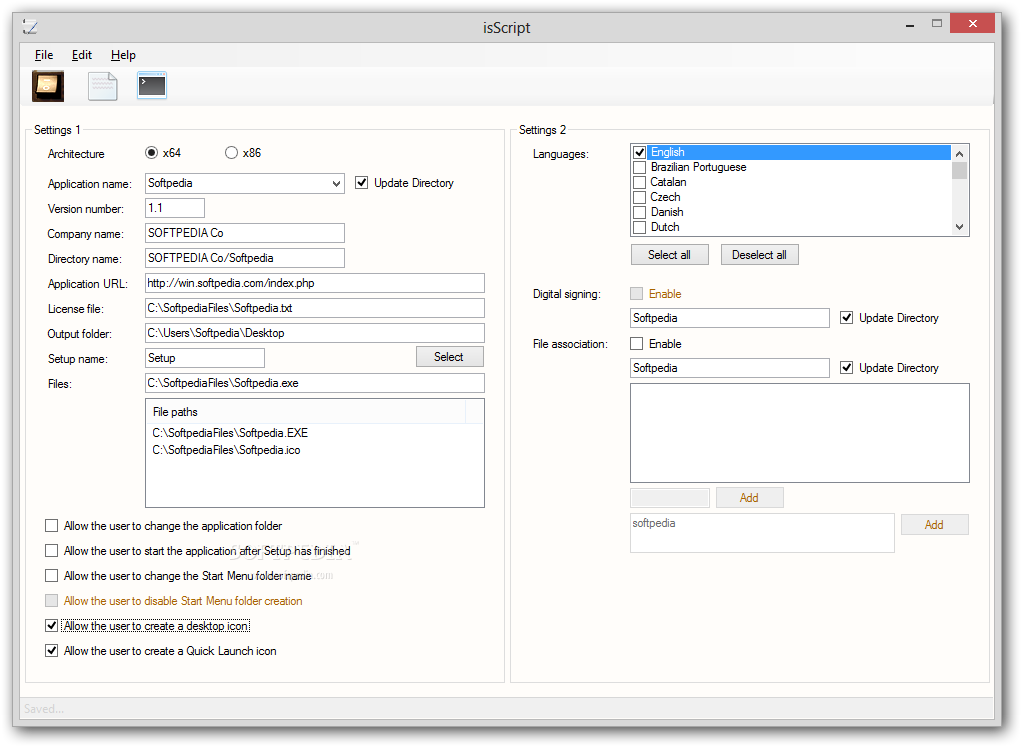
Task: Click the language list scroll up arrow
Action: (x=959, y=154)
